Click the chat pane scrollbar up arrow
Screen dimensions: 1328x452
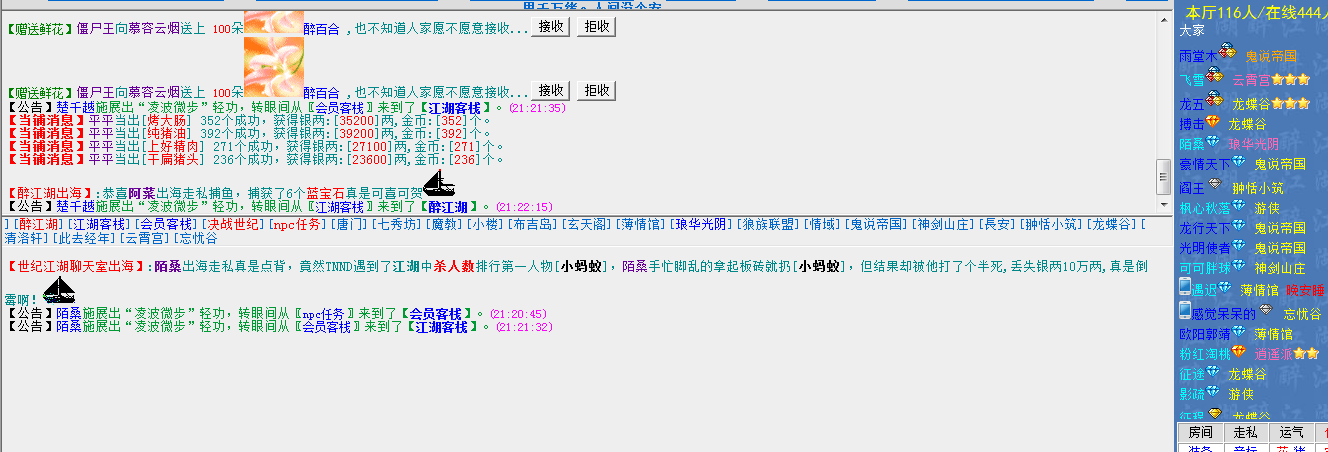[x=1163, y=19]
